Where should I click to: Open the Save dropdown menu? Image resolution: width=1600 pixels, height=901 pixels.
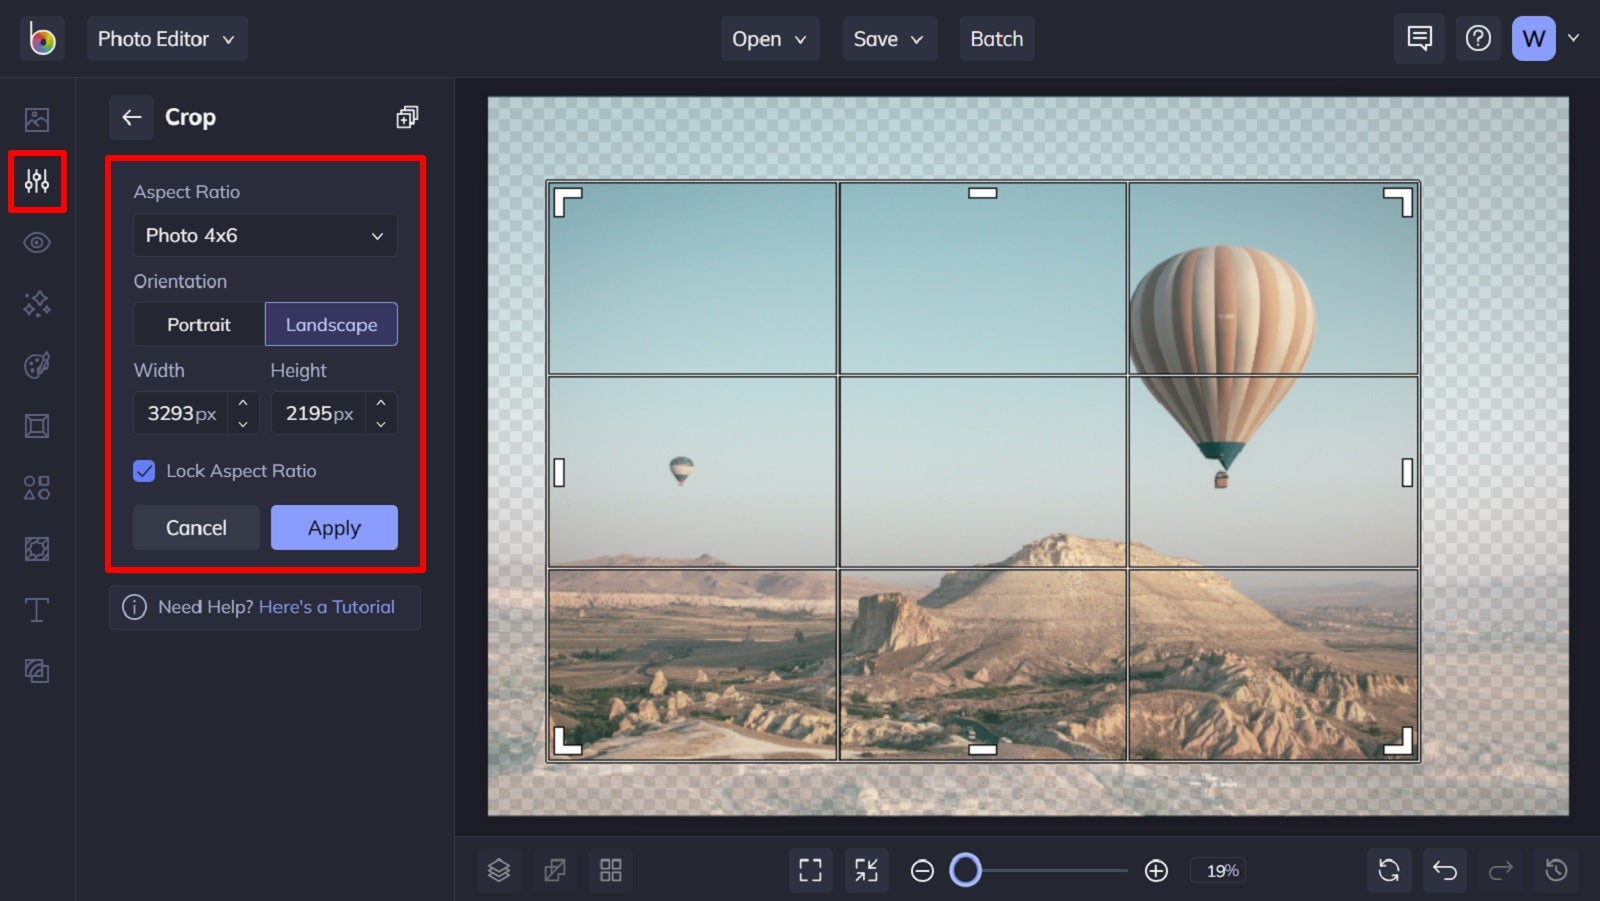(x=888, y=38)
